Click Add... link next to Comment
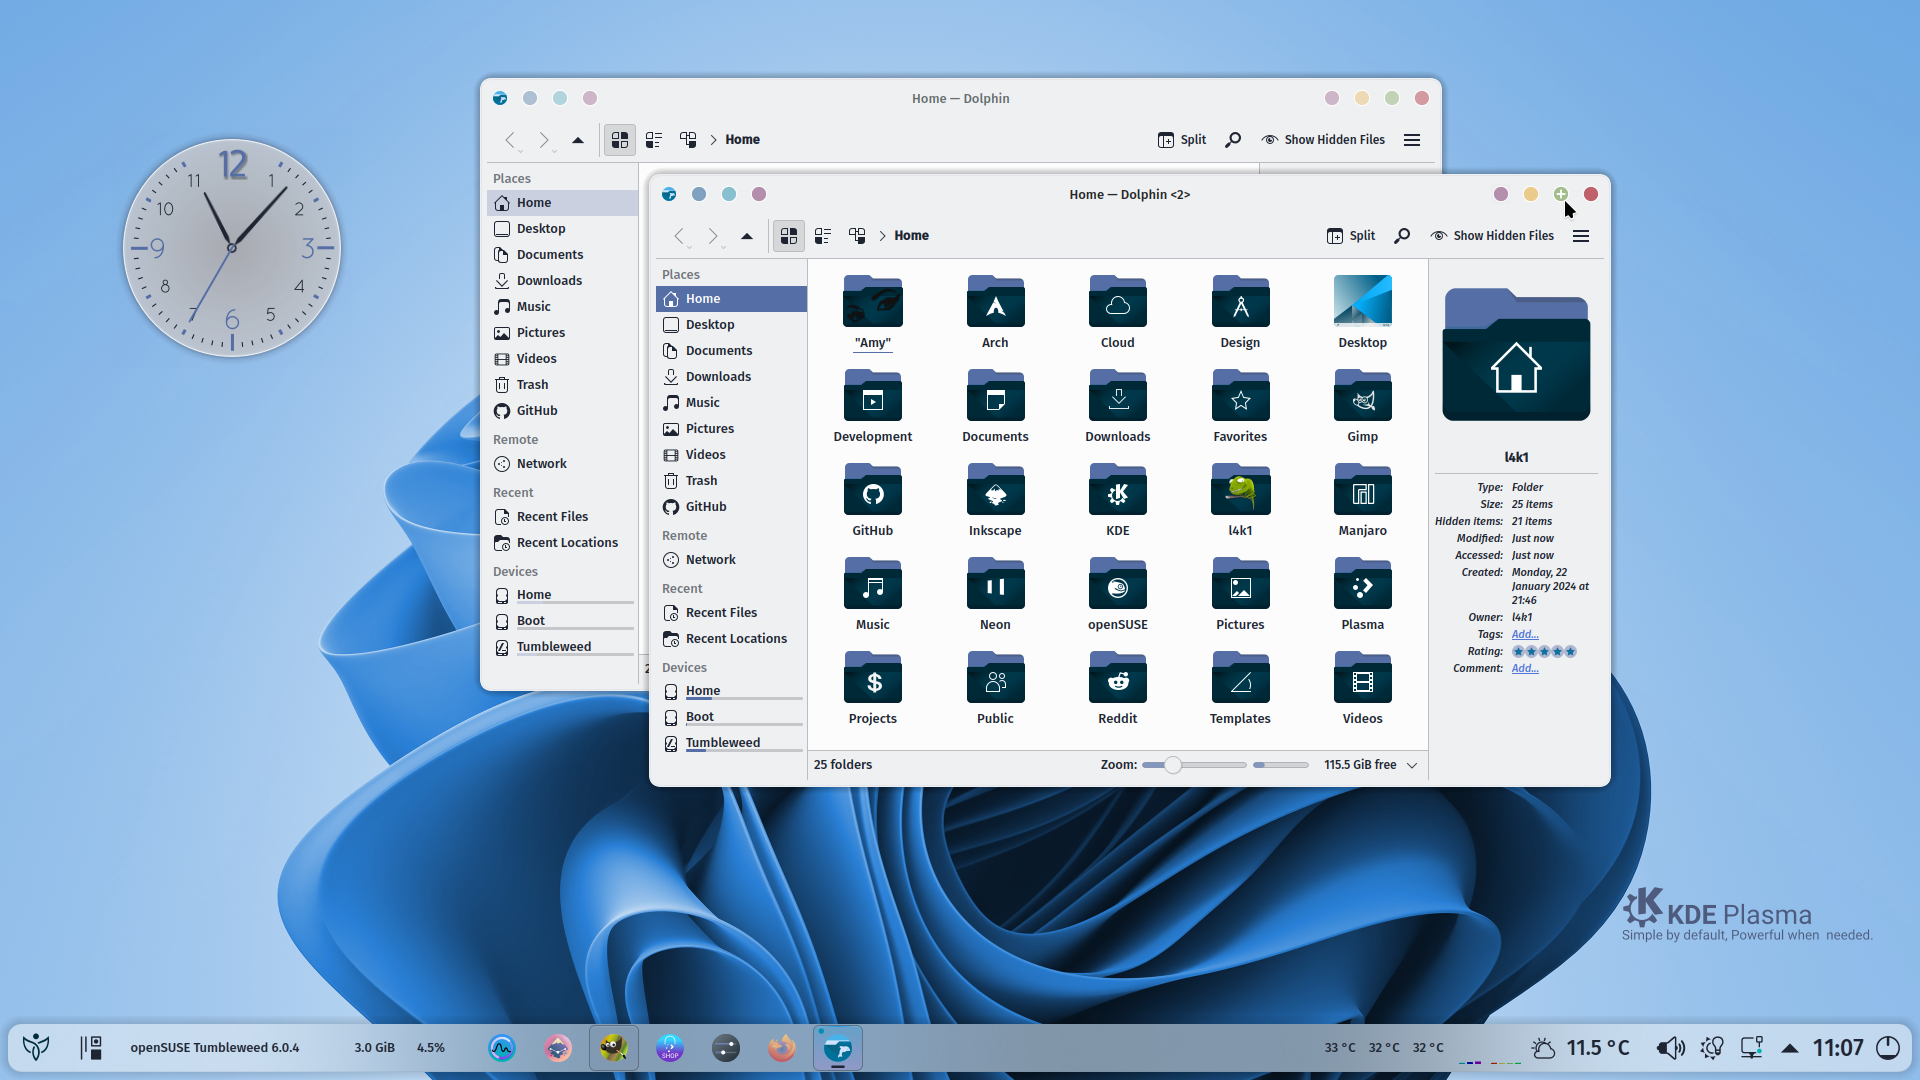 tap(1524, 668)
